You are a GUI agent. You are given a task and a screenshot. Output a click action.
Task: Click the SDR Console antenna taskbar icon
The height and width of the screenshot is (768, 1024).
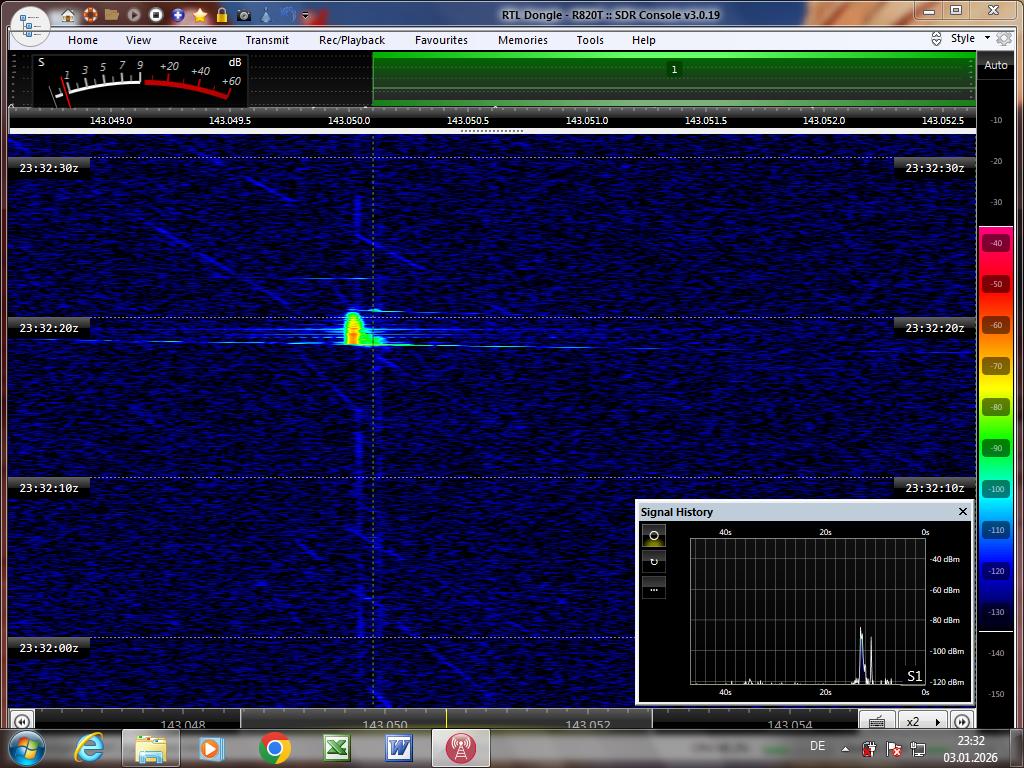click(x=460, y=748)
